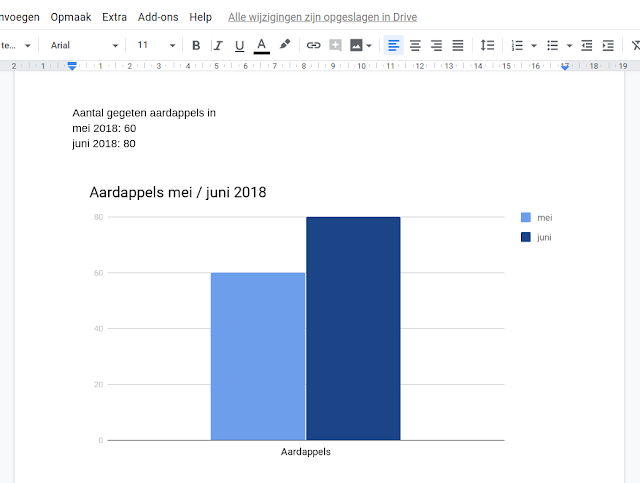
Task: Open line spacing options
Action: (487, 45)
